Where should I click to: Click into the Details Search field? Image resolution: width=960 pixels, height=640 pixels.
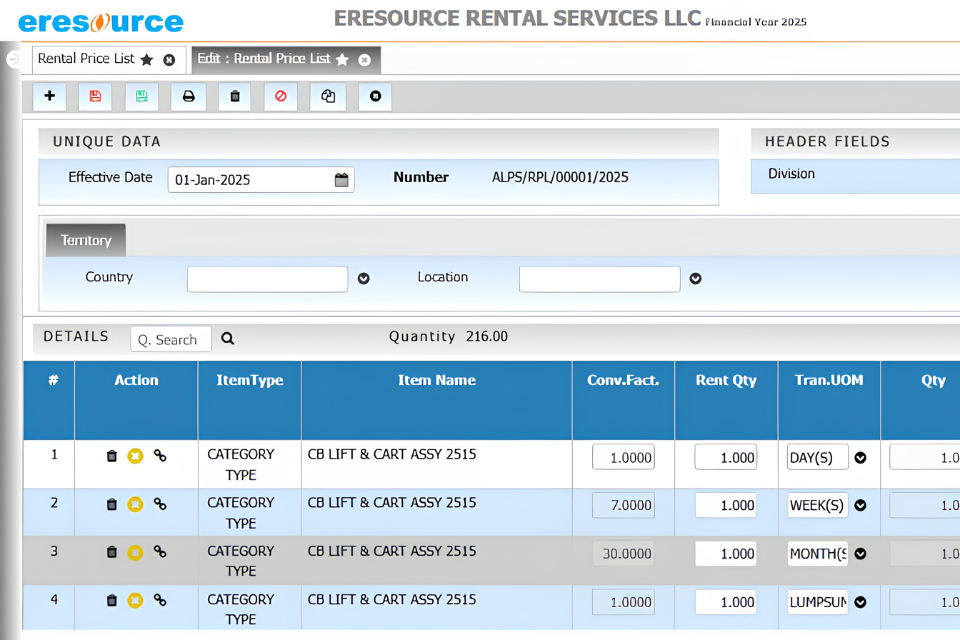(x=171, y=339)
